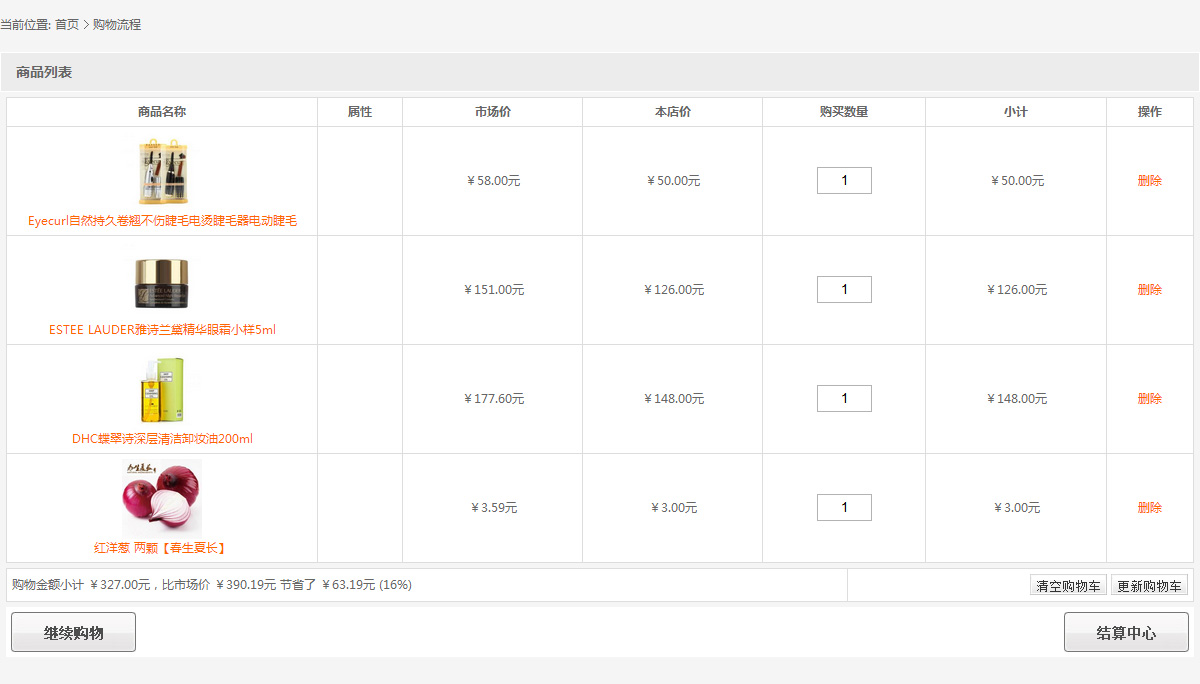Click the subtotal of the red onion row
The height and width of the screenshot is (684, 1200).
(x=1016, y=508)
